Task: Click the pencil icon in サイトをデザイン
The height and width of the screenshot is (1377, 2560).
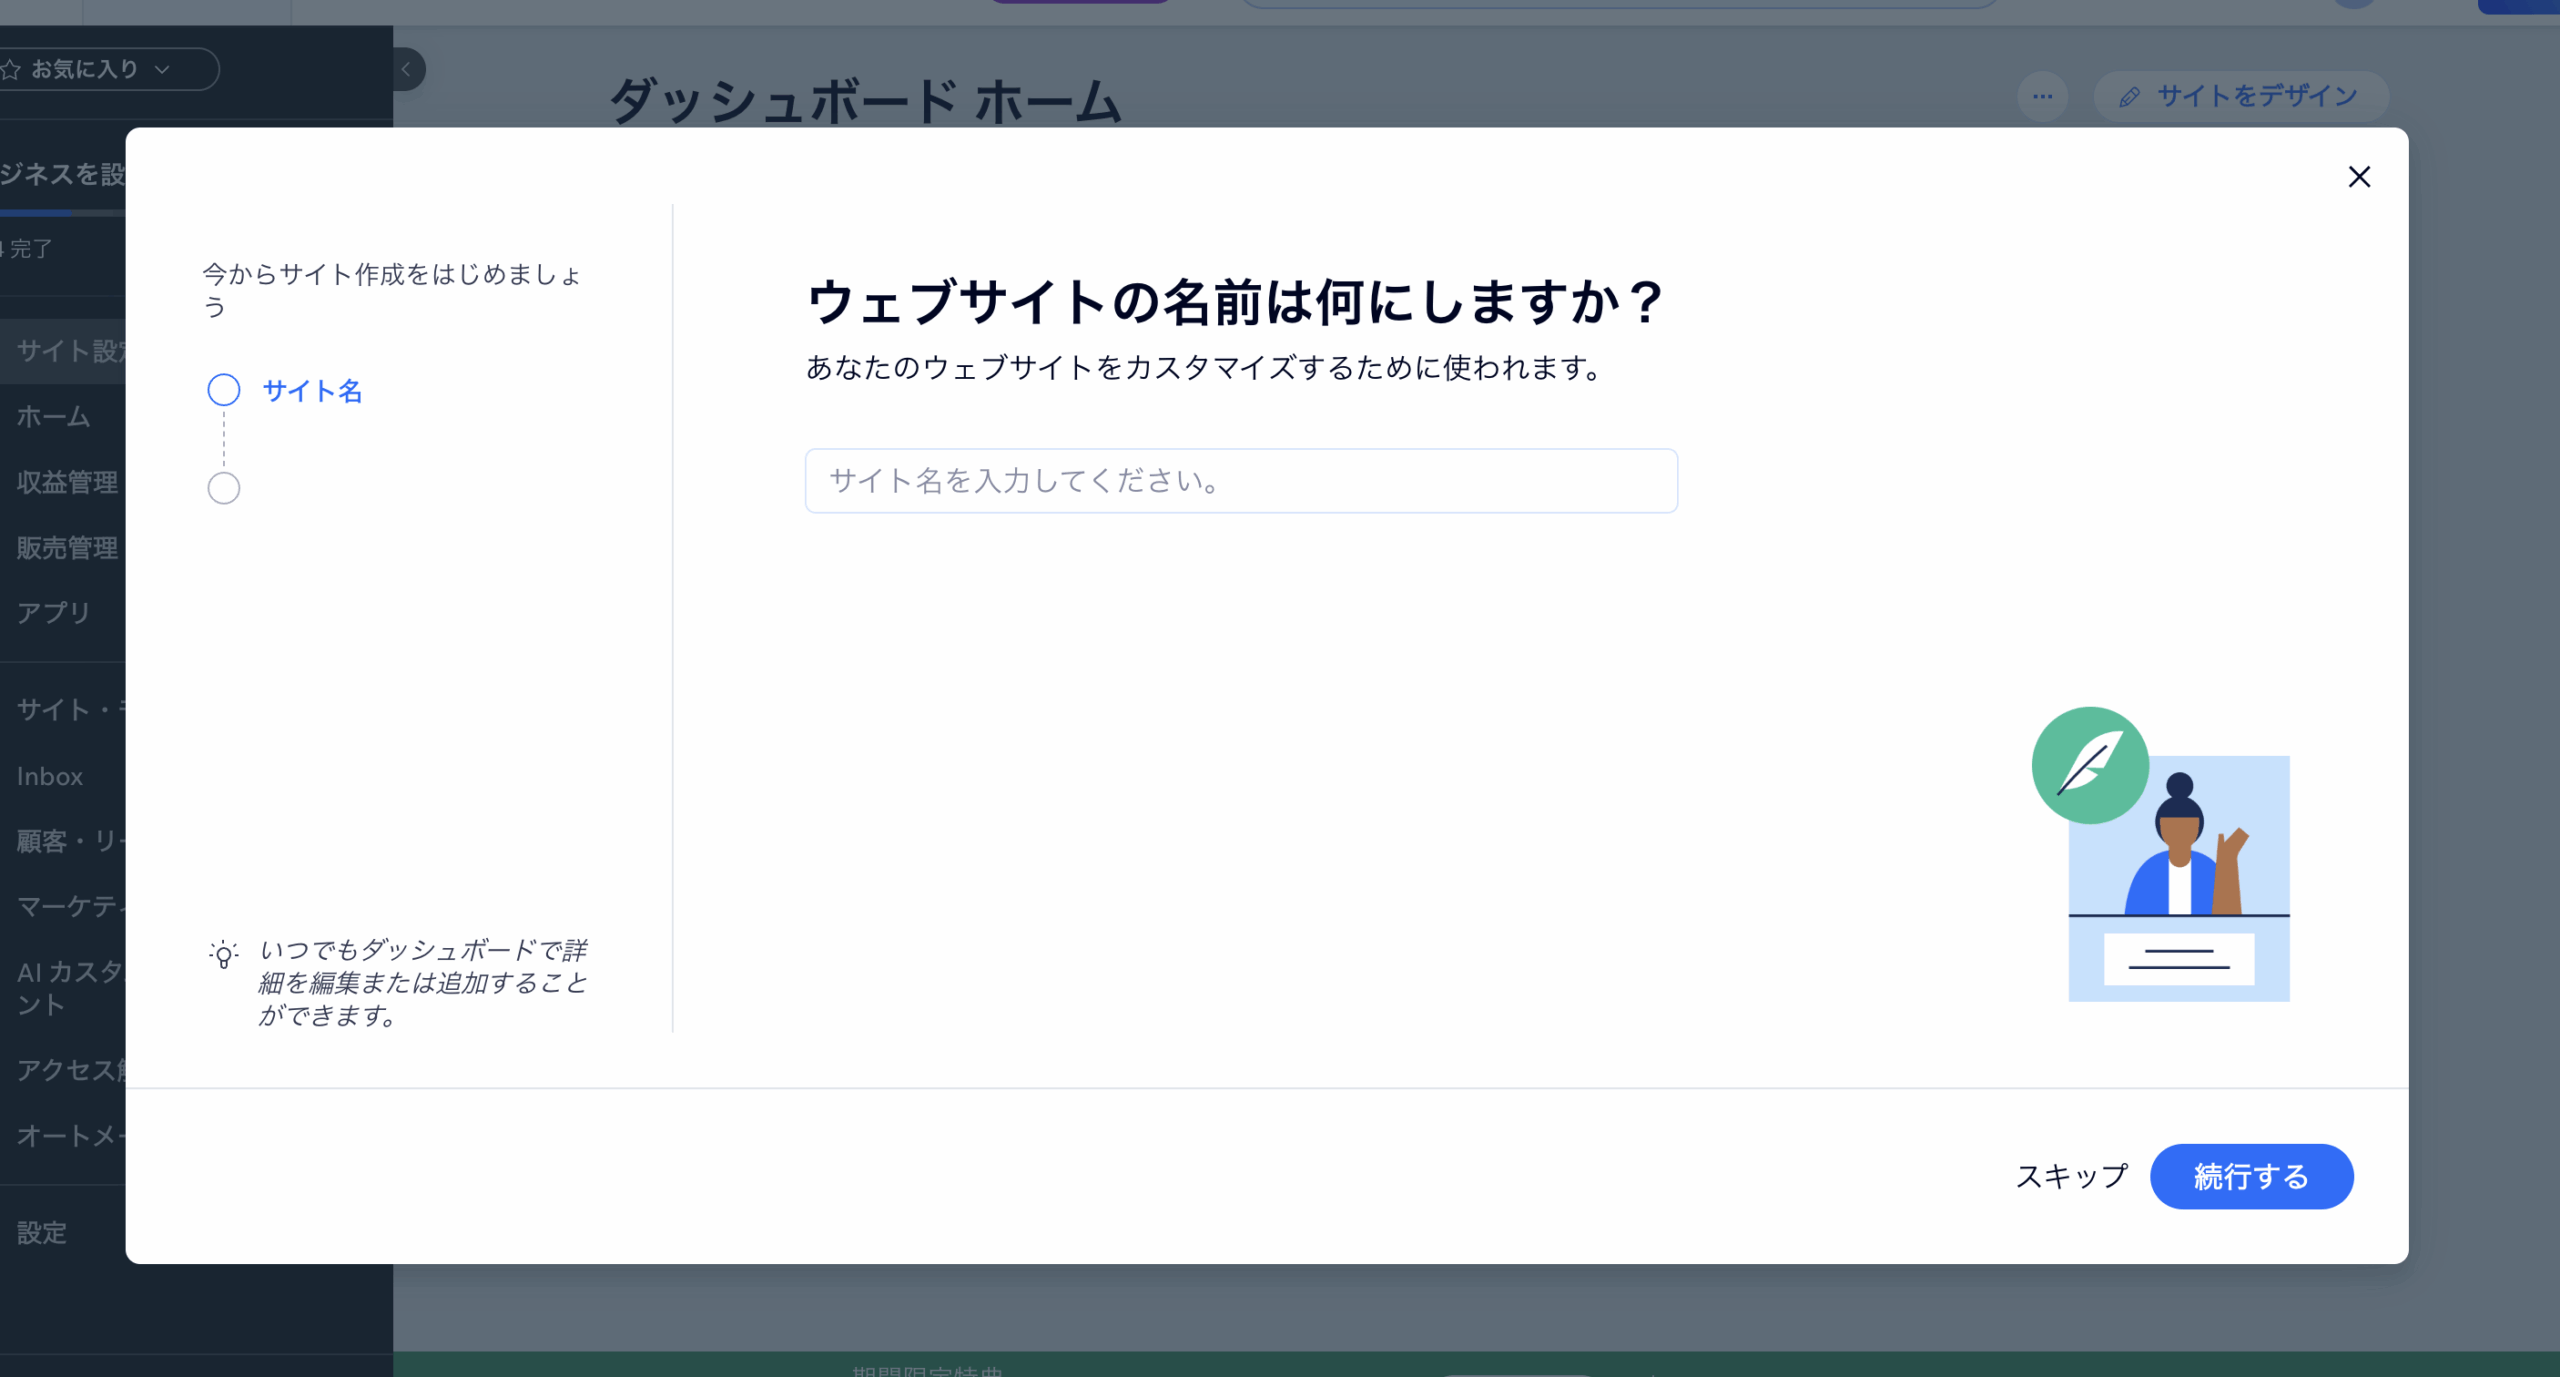Action: click(x=2130, y=97)
